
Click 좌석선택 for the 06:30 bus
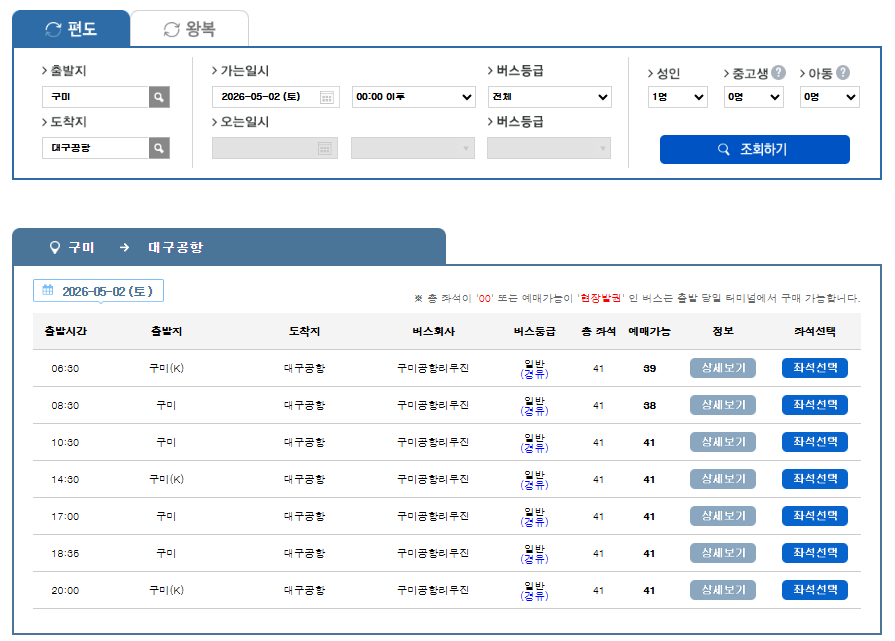(815, 368)
